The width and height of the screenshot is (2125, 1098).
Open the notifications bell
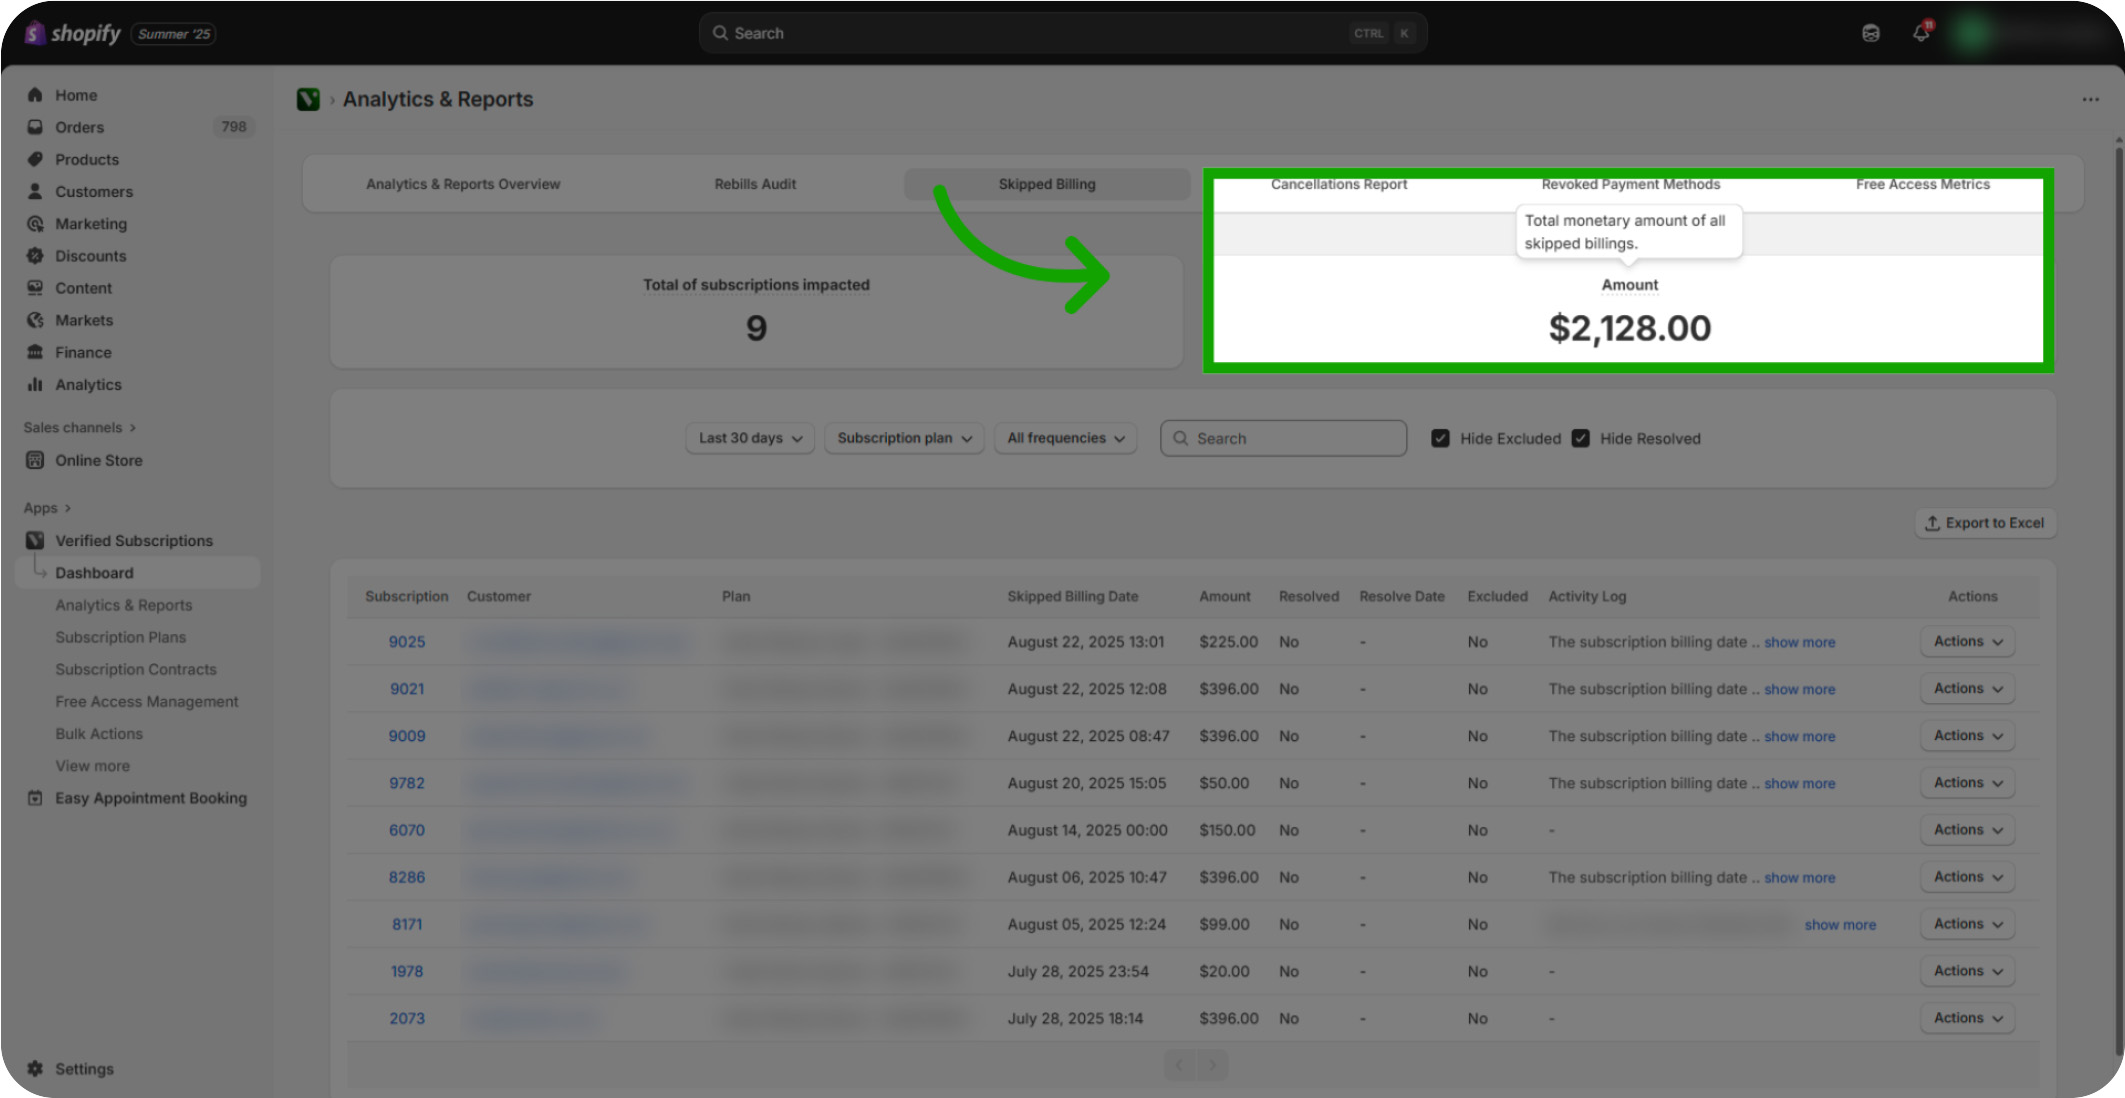click(1921, 33)
